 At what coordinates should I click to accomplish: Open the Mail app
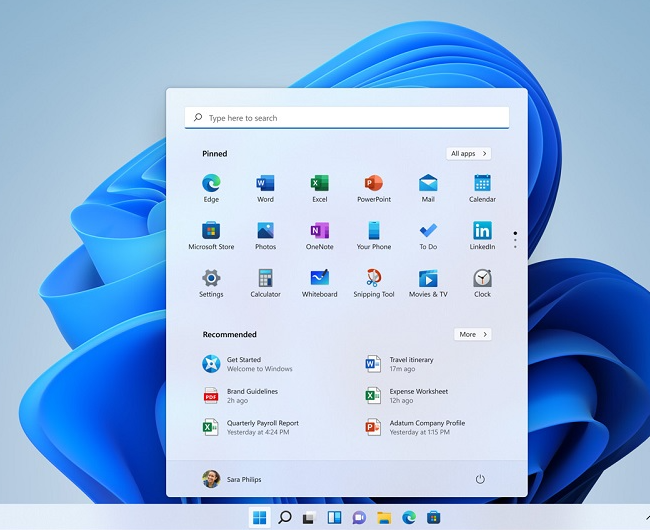pos(428,188)
